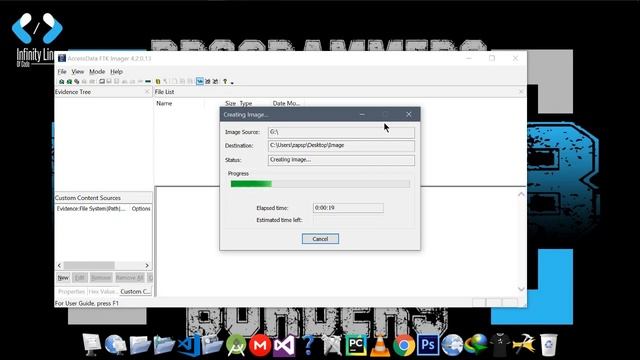This screenshot has height=360, width=640.
Task: Sort file list by Type column
Action: click(x=246, y=103)
